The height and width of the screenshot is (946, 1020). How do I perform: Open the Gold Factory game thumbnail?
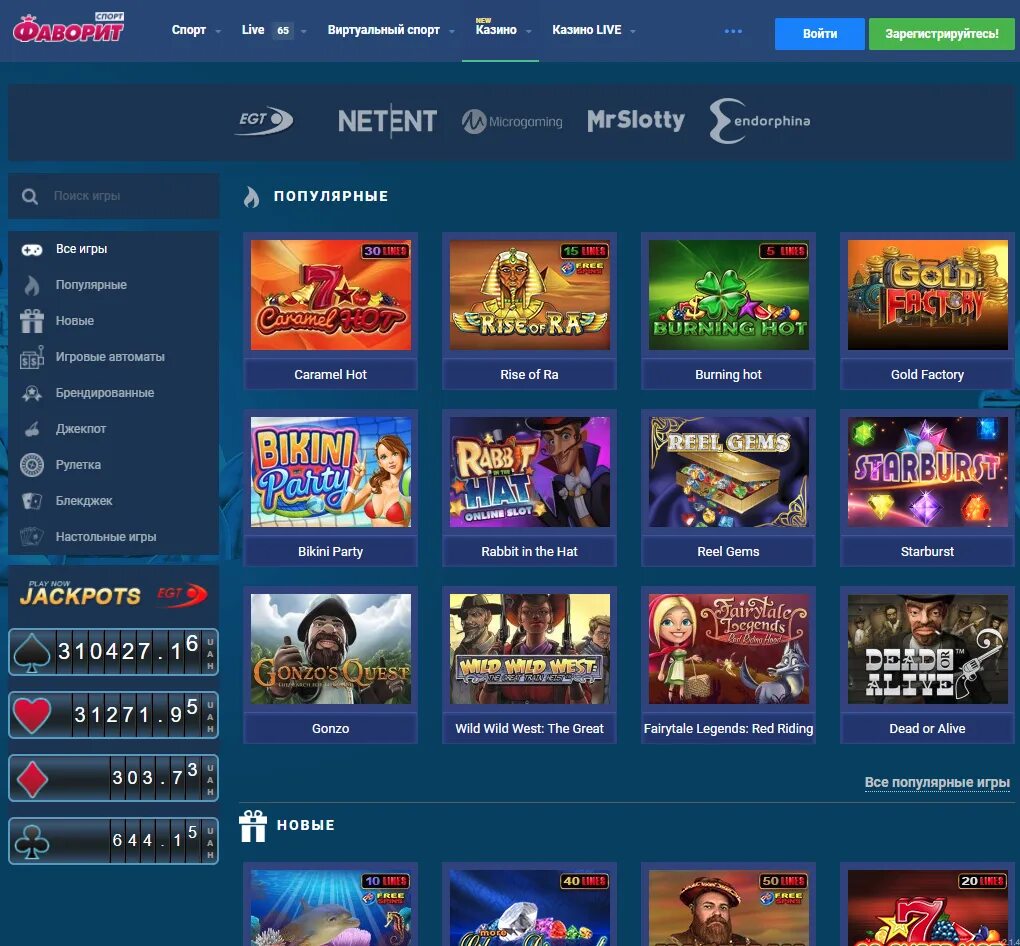point(928,295)
